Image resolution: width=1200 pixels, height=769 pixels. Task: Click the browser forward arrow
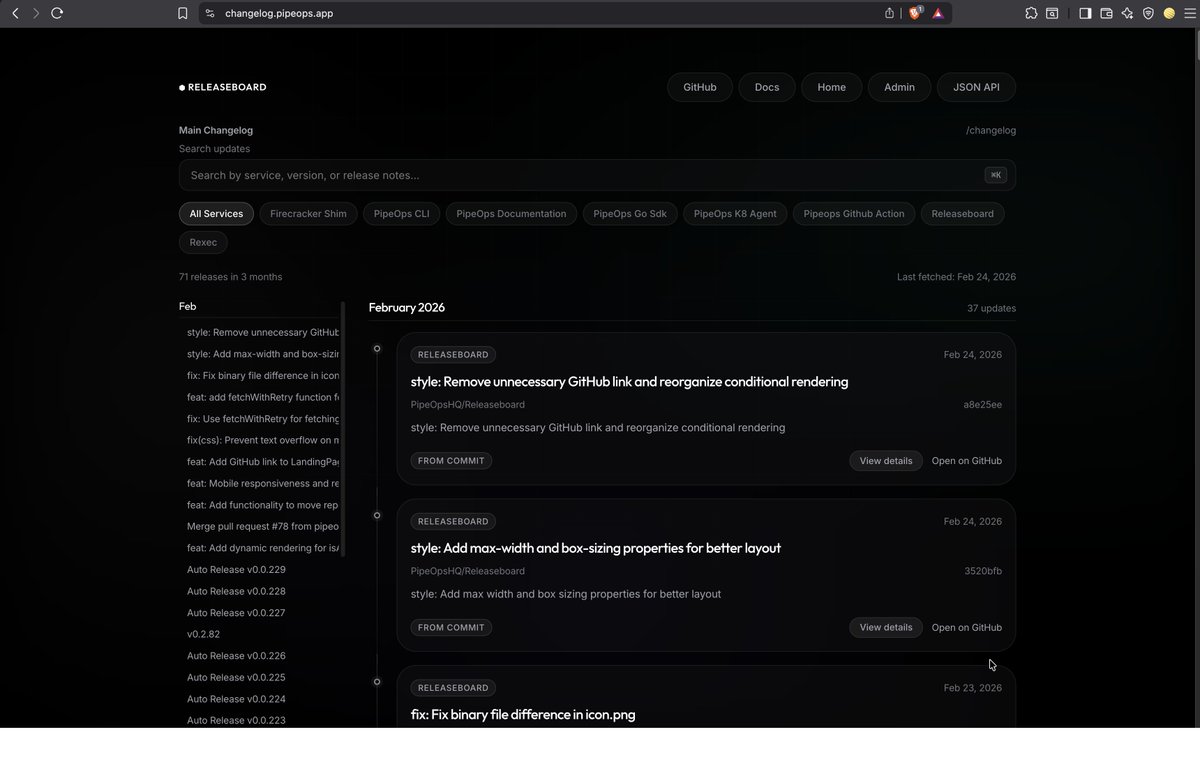tap(36, 13)
